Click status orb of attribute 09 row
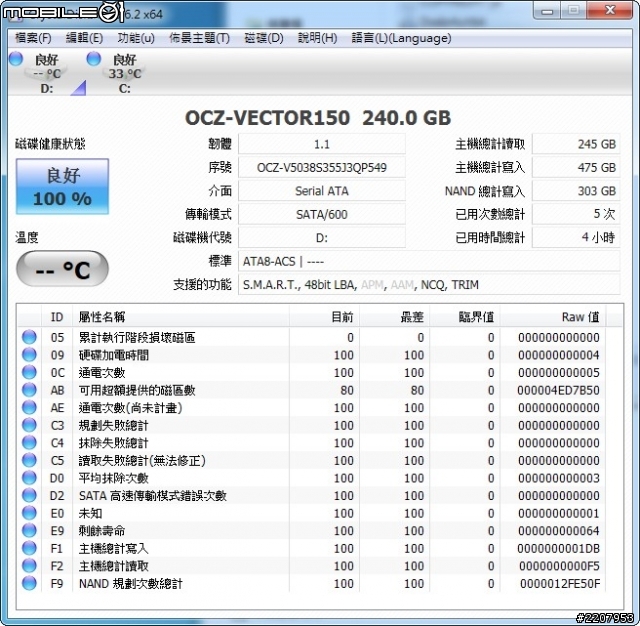The image size is (640, 626). pyautogui.click(x=29, y=355)
